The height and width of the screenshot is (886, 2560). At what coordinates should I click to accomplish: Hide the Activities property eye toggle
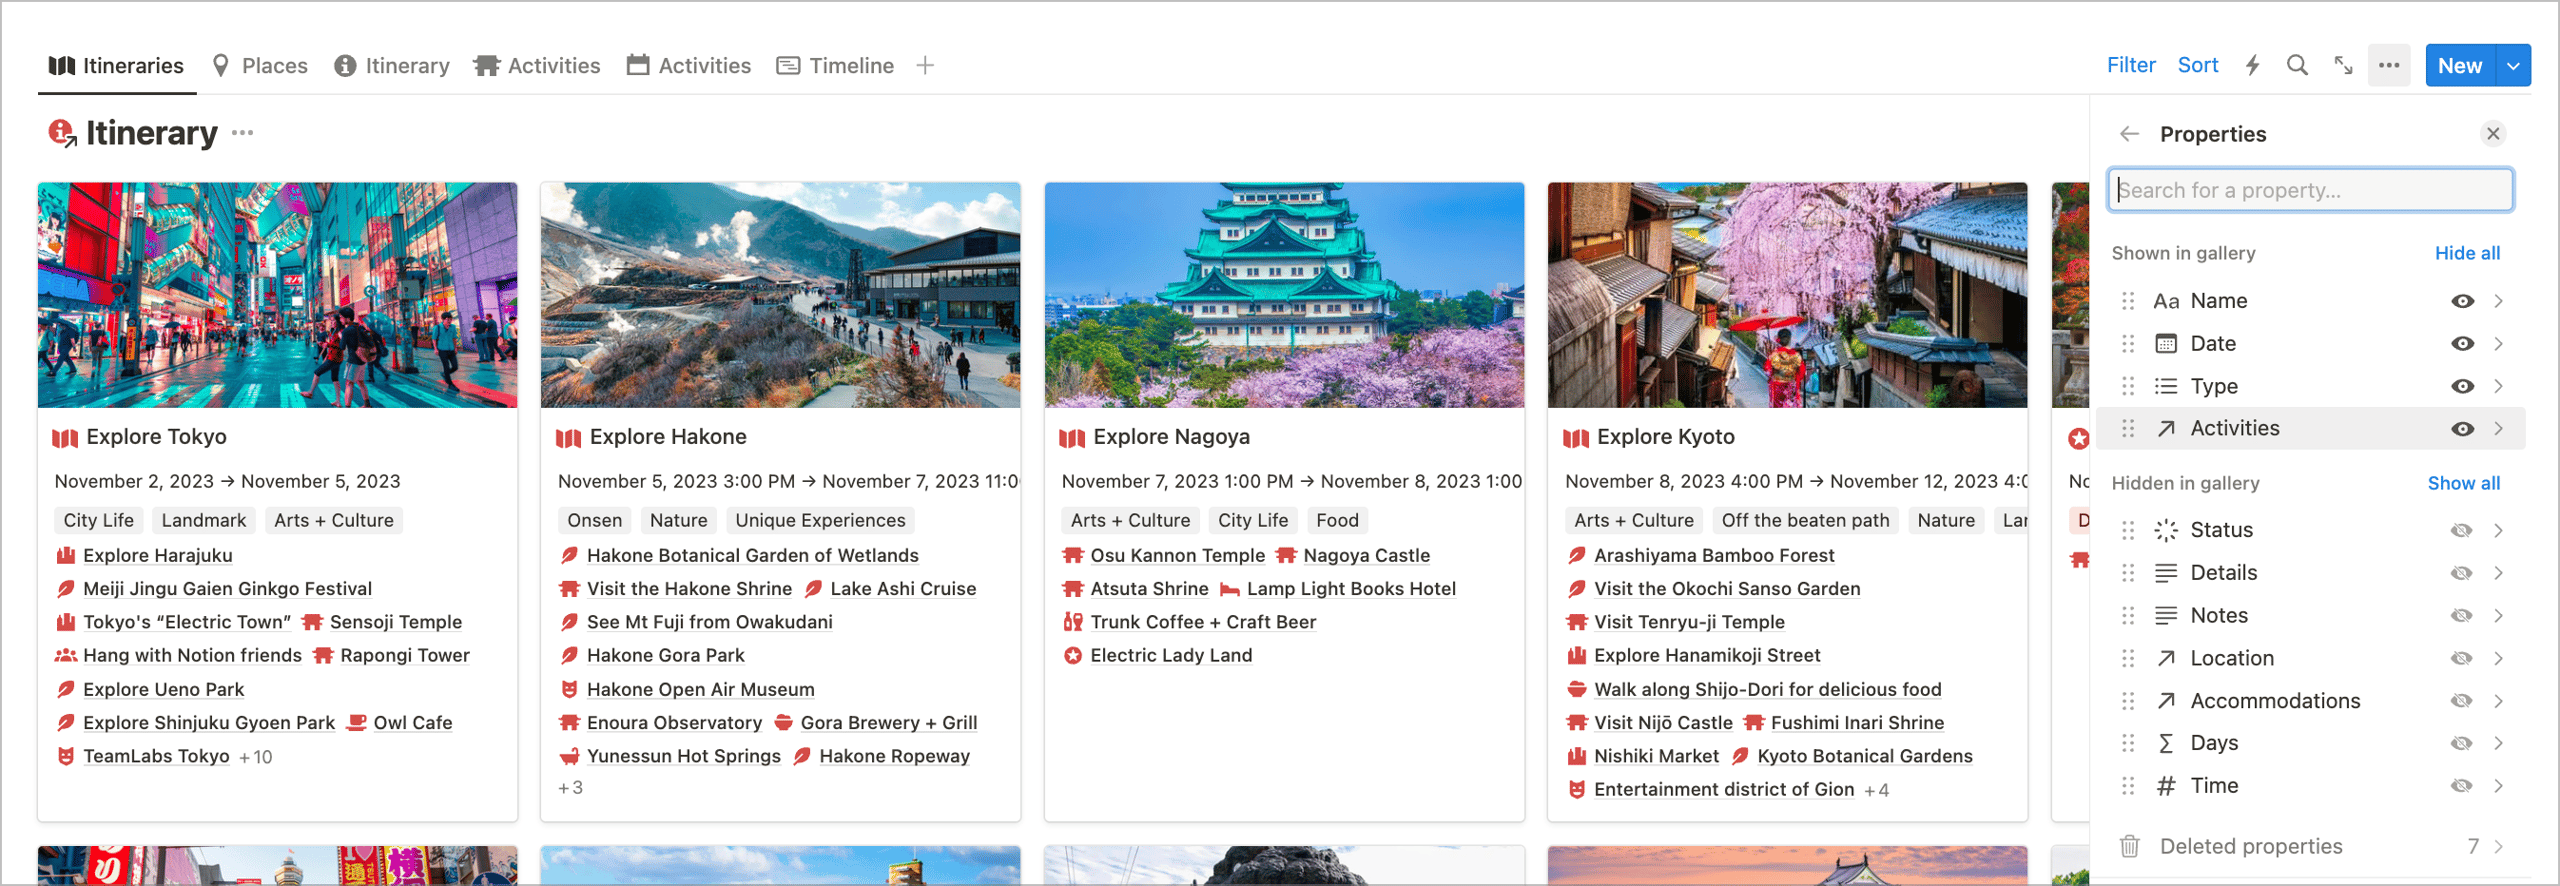[2462, 429]
